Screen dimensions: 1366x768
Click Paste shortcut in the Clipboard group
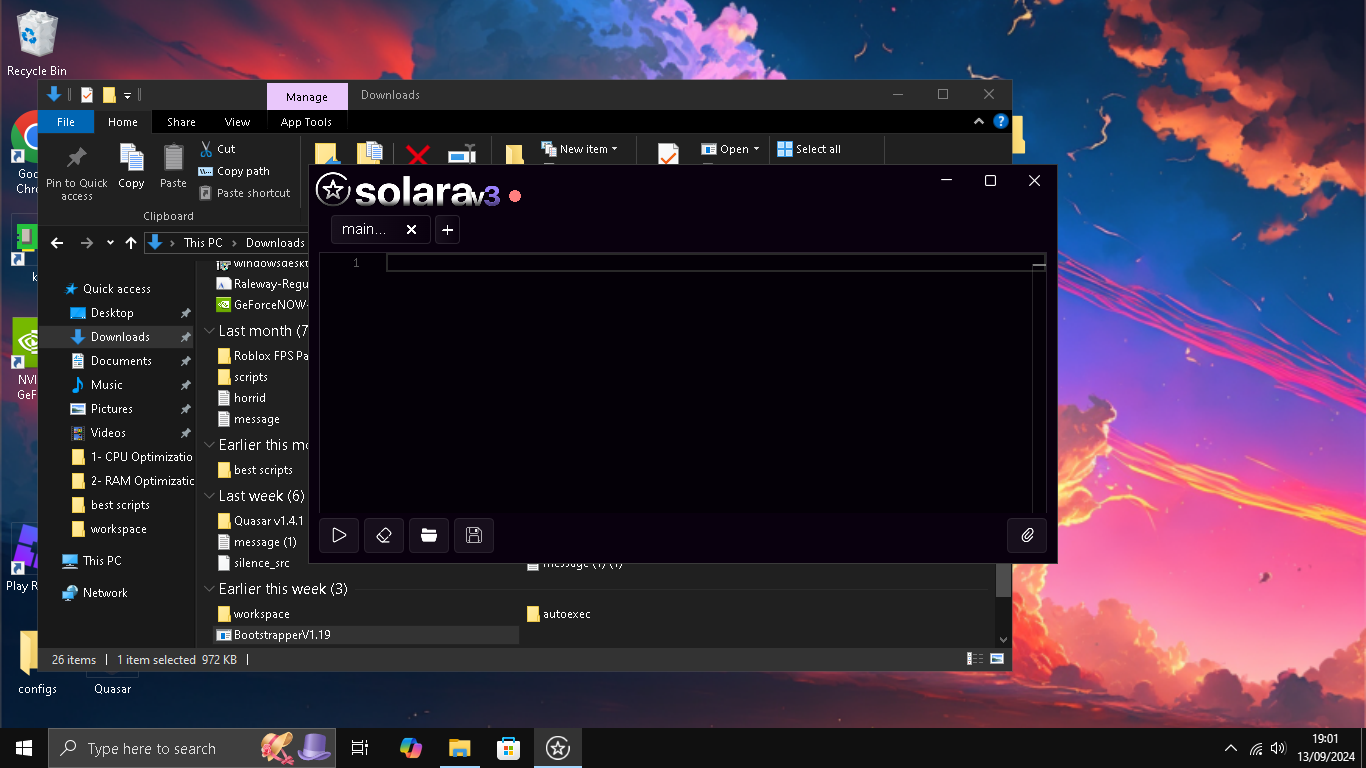click(x=245, y=193)
